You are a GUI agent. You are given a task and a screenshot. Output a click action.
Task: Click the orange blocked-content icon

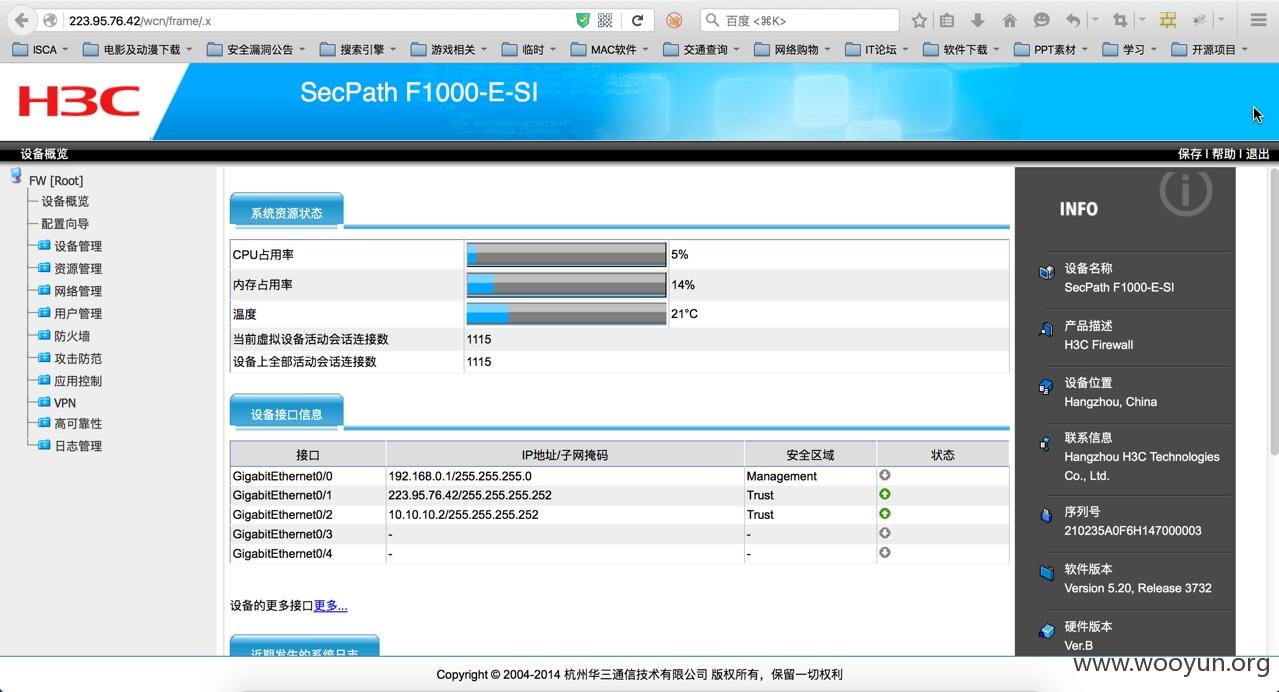(x=674, y=20)
